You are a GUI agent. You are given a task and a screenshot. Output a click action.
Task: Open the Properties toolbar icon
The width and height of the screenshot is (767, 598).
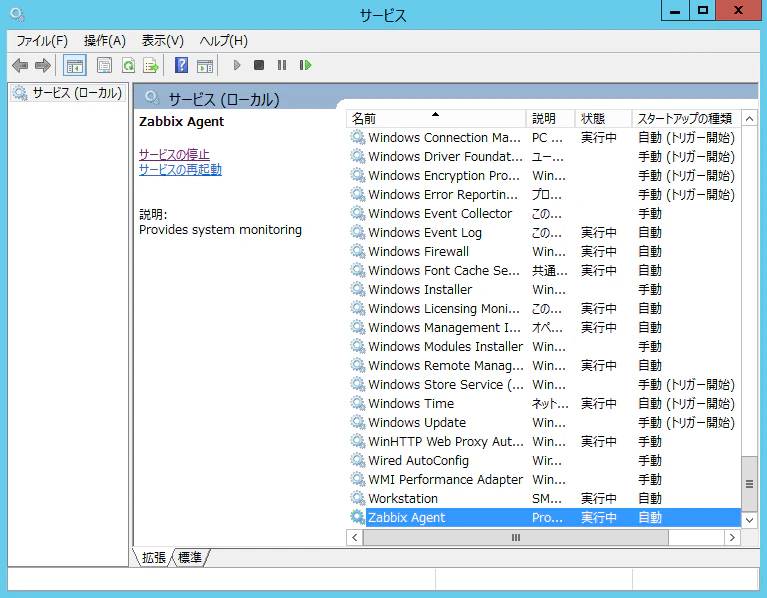[x=104, y=66]
